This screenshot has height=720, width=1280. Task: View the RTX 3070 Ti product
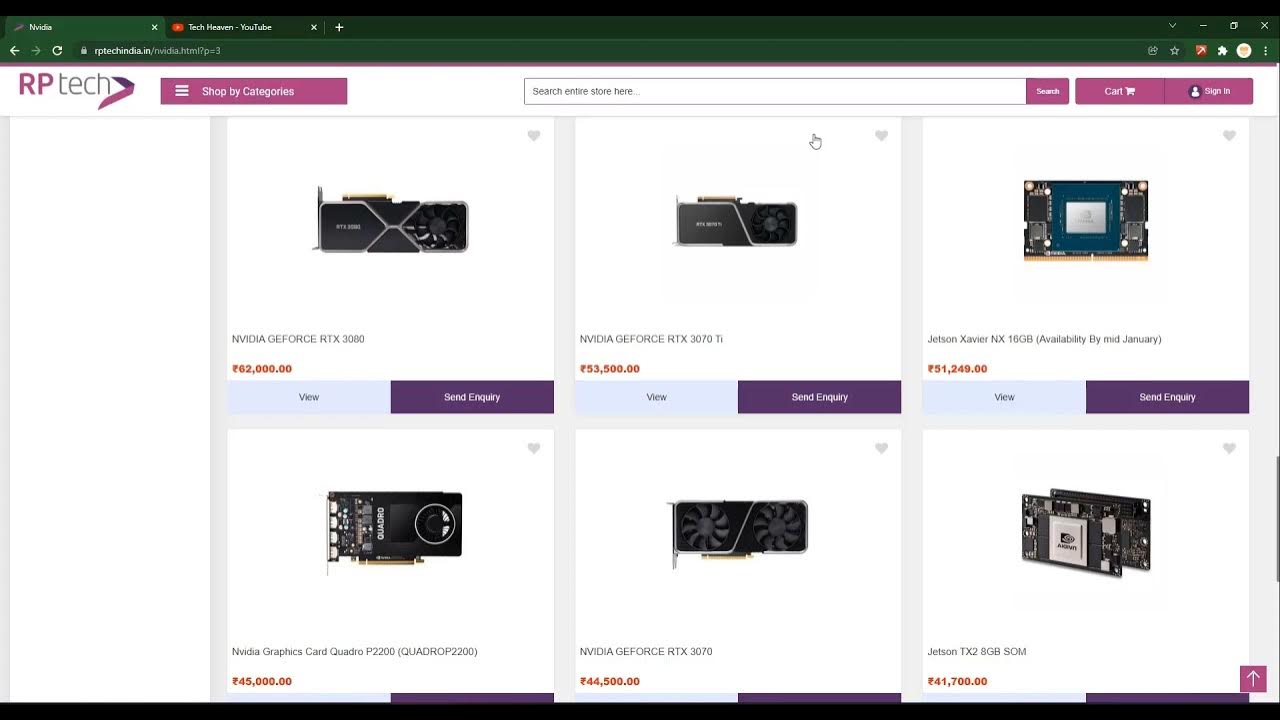click(x=657, y=397)
